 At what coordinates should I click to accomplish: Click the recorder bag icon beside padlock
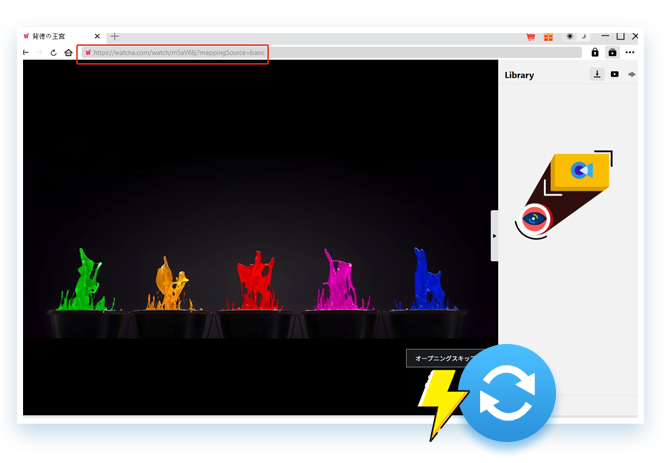click(612, 53)
